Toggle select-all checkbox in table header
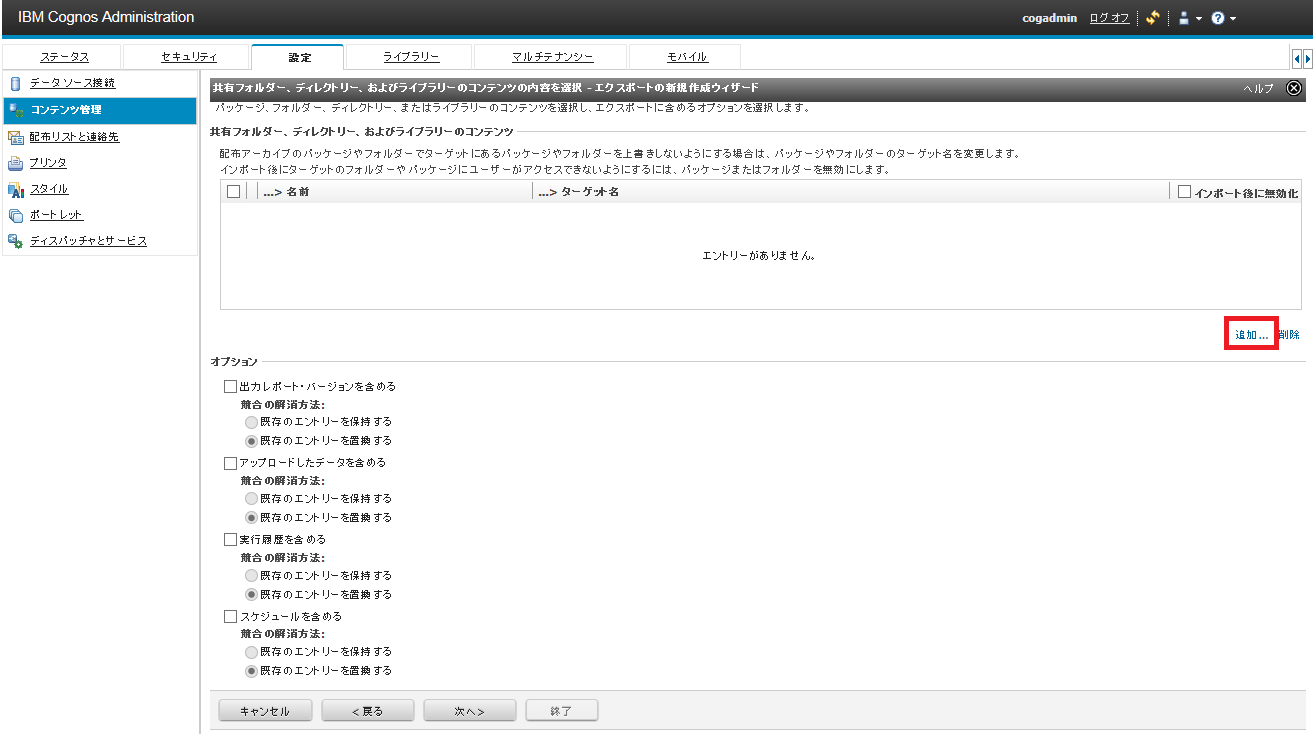 pyautogui.click(x=234, y=192)
